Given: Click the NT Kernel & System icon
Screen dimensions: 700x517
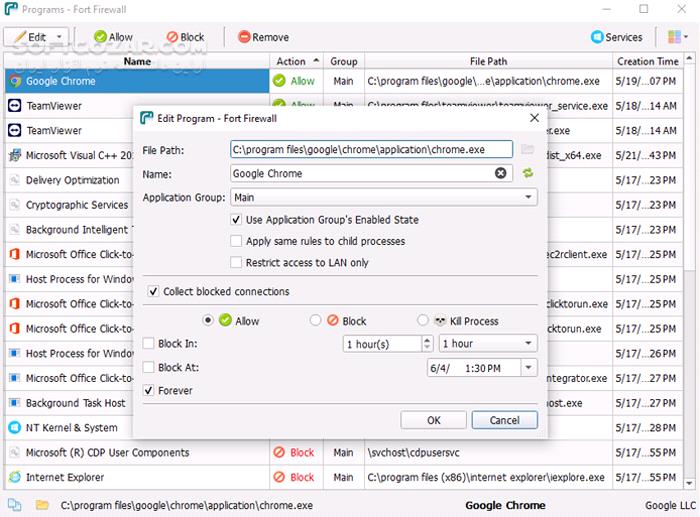Looking at the screenshot, I should (15, 428).
